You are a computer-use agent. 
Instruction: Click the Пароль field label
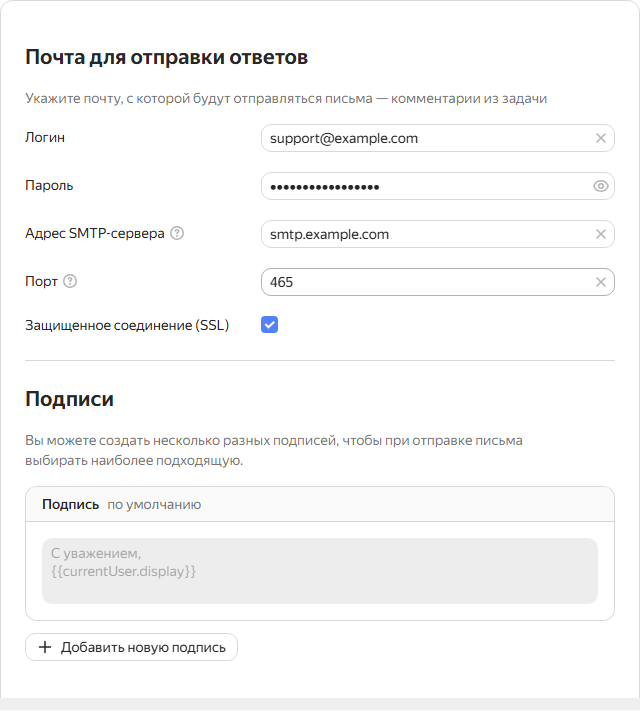(49, 185)
